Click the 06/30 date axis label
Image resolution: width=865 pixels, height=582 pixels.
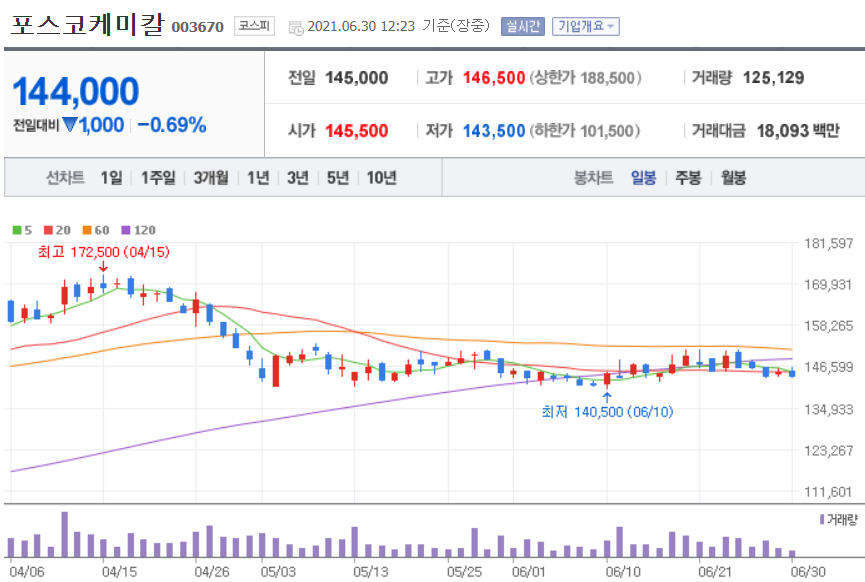pyautogui.click(x=809, y=572)
